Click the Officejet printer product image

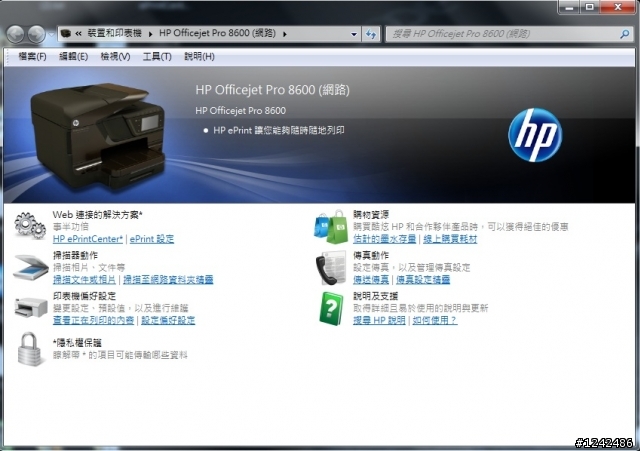(98, 136)
